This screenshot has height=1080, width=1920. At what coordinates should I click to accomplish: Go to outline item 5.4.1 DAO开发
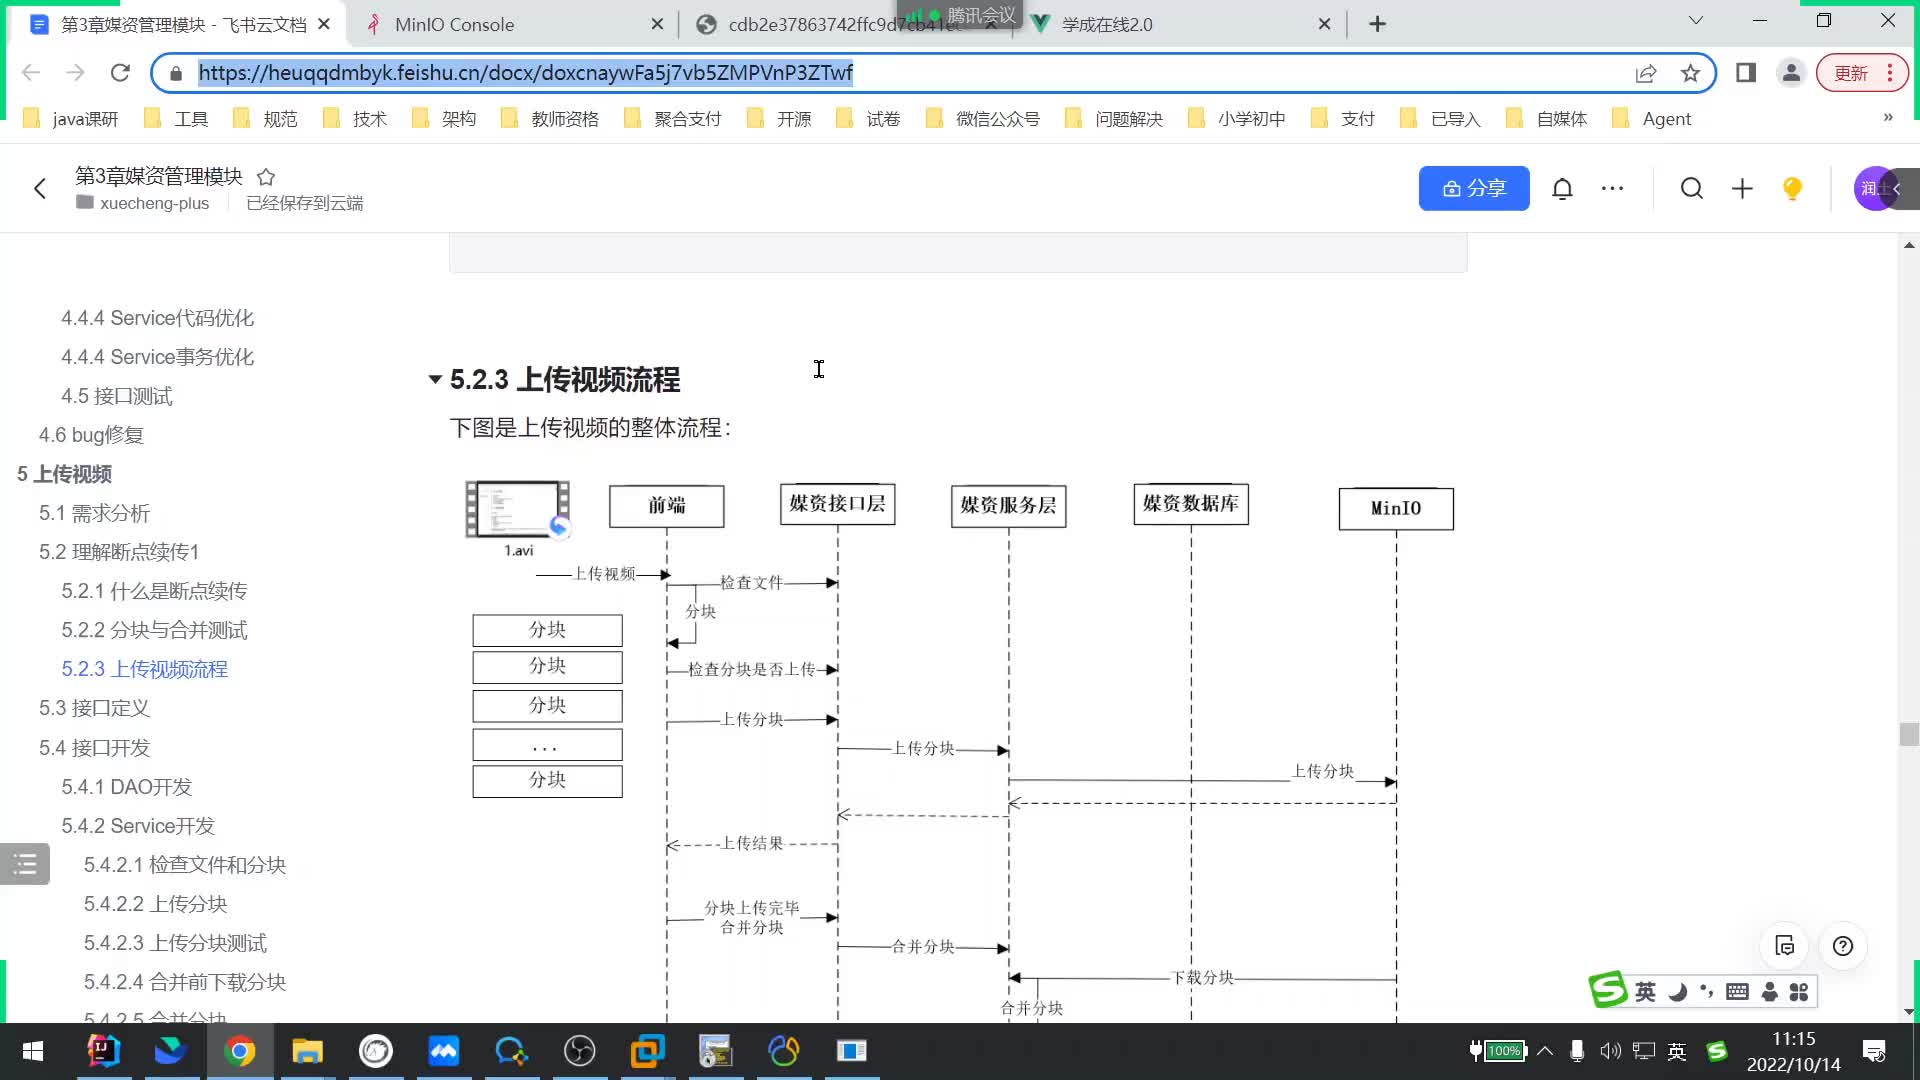pyautogui.click(x=126, y=787)
